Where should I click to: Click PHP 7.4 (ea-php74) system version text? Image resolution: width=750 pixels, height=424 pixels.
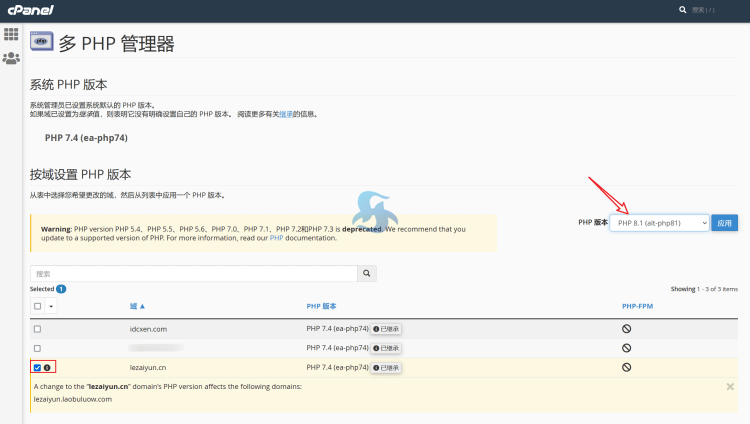[86, 138]
